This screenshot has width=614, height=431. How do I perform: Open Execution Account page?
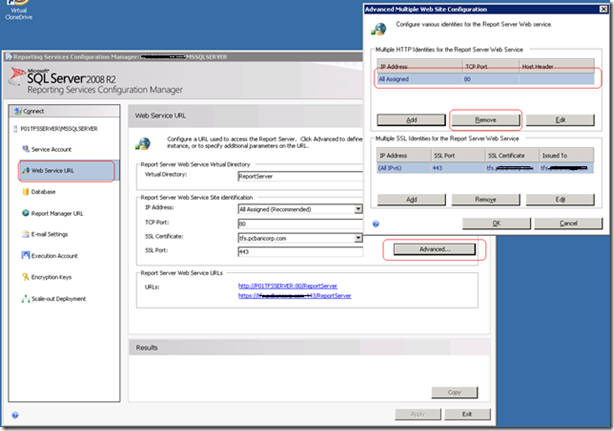(54, 256)
